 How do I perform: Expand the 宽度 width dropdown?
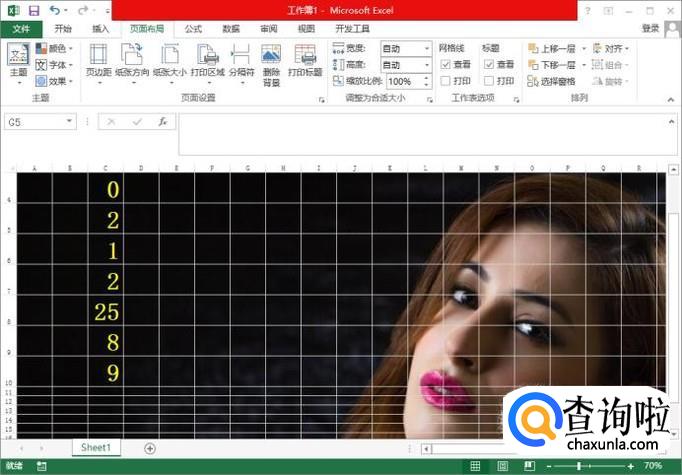[427, 48]
